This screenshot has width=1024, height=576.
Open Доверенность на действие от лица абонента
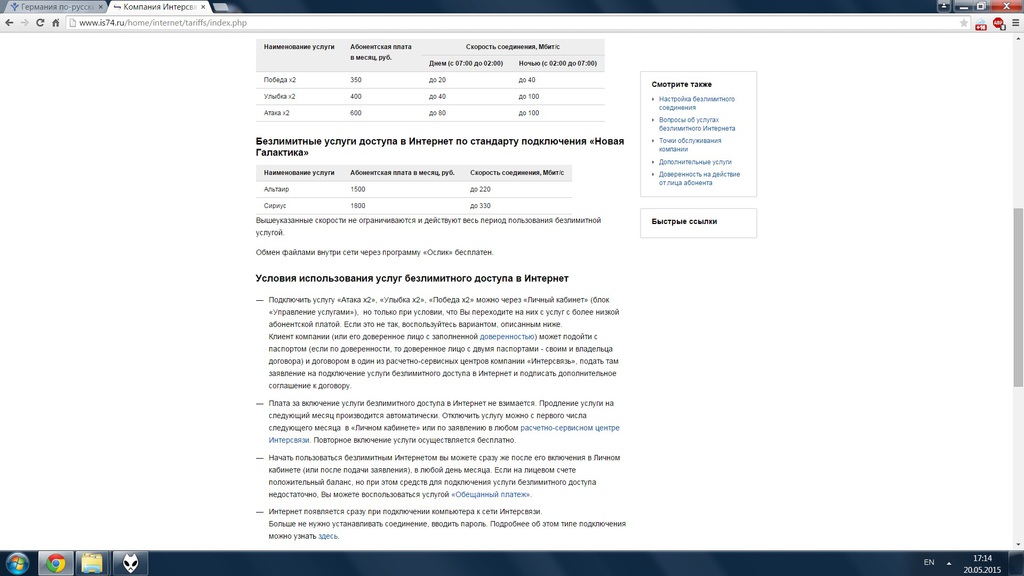pos(699,178)
